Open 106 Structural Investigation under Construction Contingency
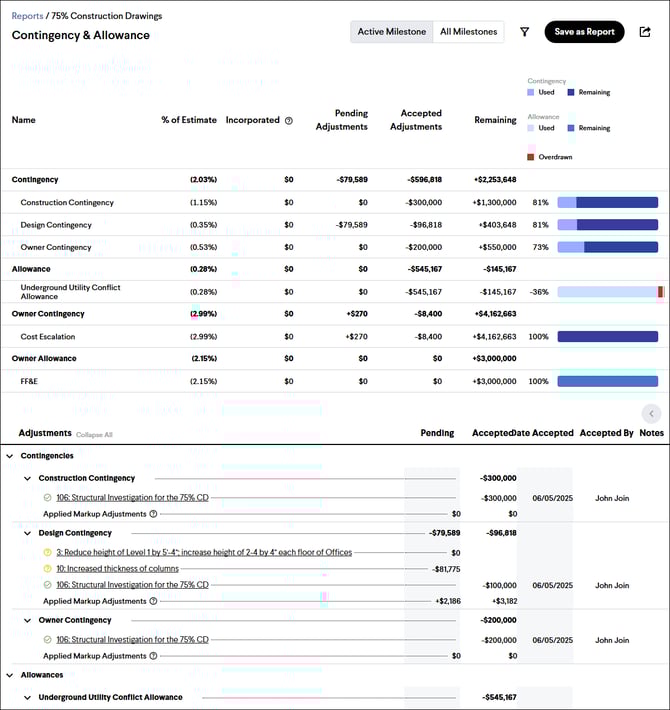Viewport: 670px width, 710px height. (x=132, y=498)
